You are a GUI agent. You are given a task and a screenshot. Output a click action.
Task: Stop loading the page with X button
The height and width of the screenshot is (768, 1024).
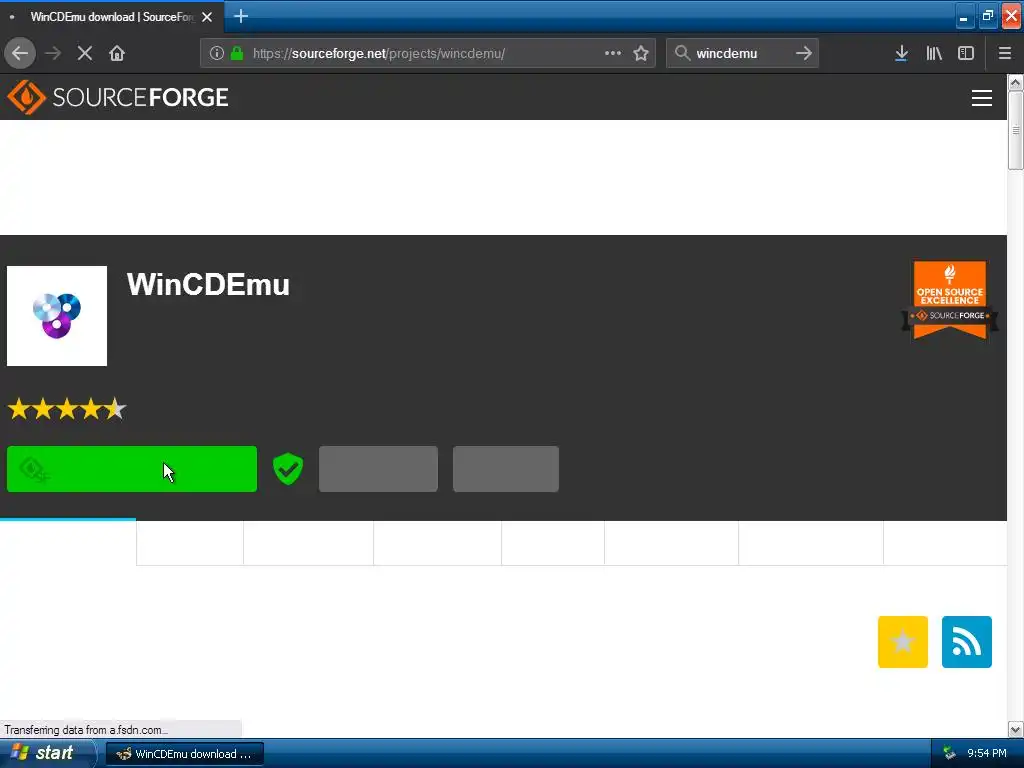[85, 53]
